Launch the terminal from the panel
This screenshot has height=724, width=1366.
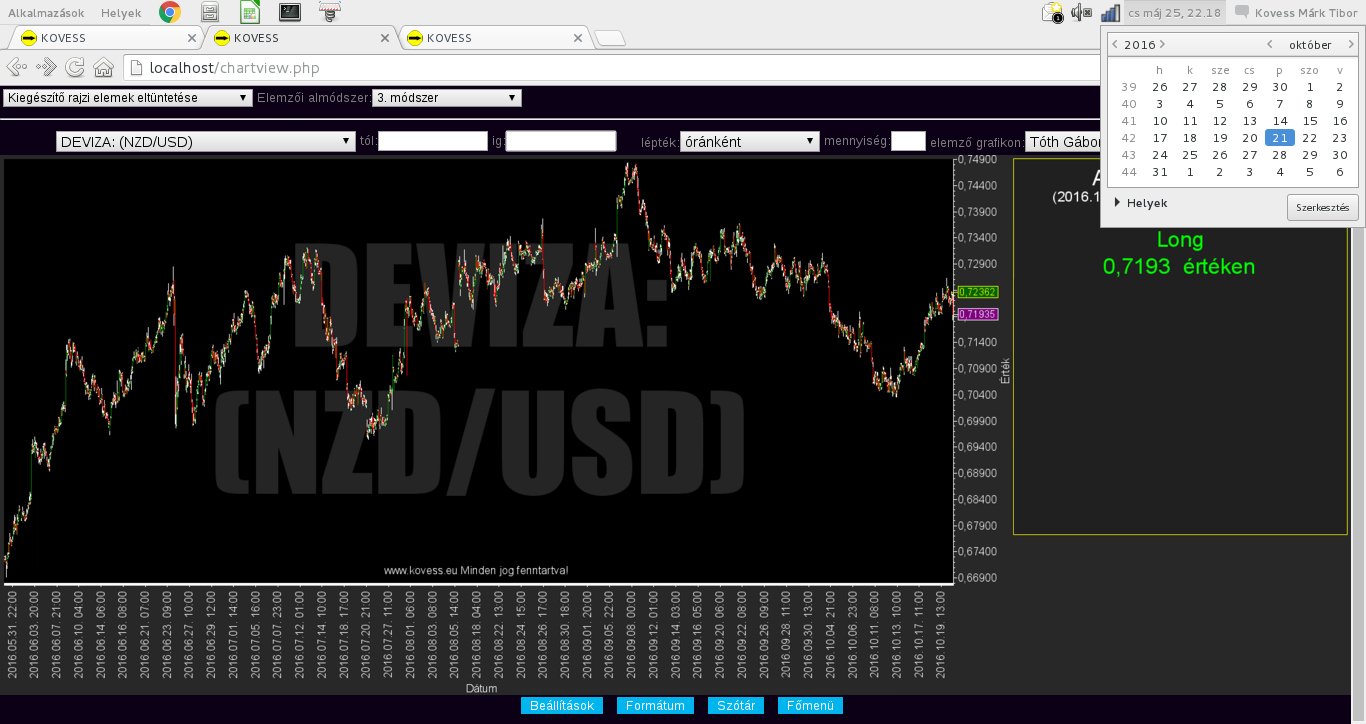tap(289, 12)
